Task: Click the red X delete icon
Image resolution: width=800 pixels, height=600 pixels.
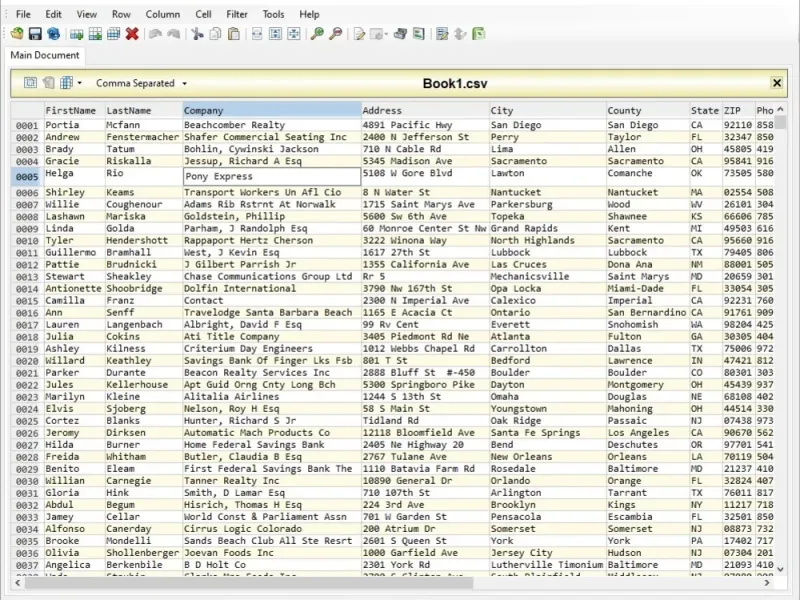Action: 132,34
